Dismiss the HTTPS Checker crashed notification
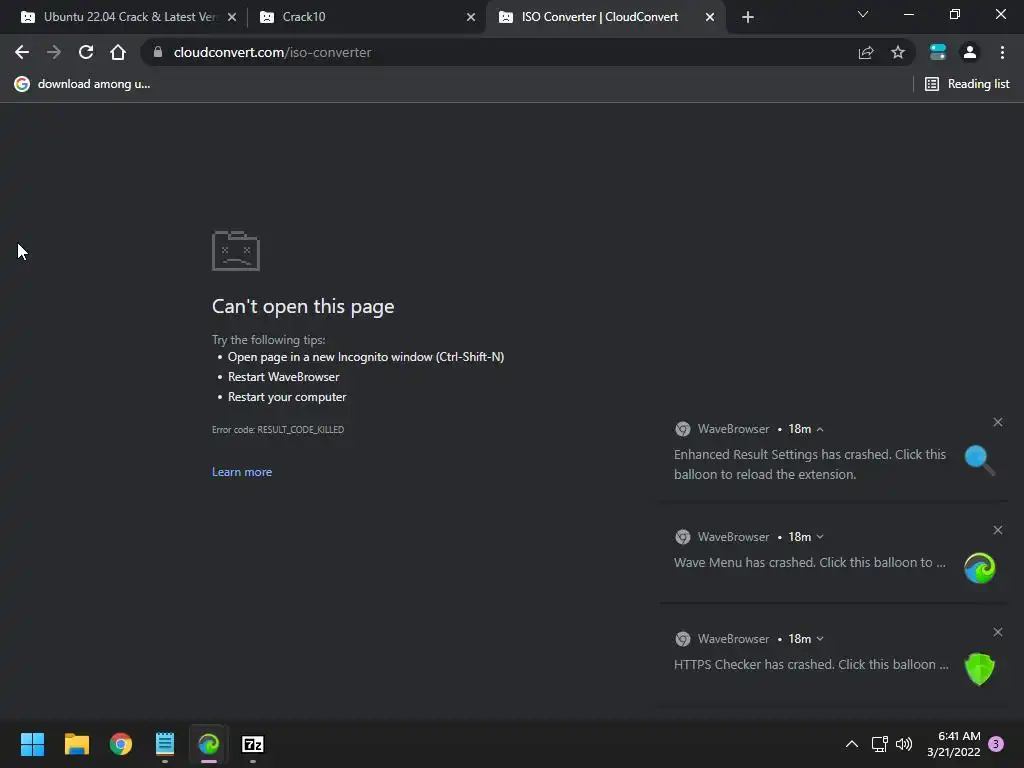 coord(997,632)
